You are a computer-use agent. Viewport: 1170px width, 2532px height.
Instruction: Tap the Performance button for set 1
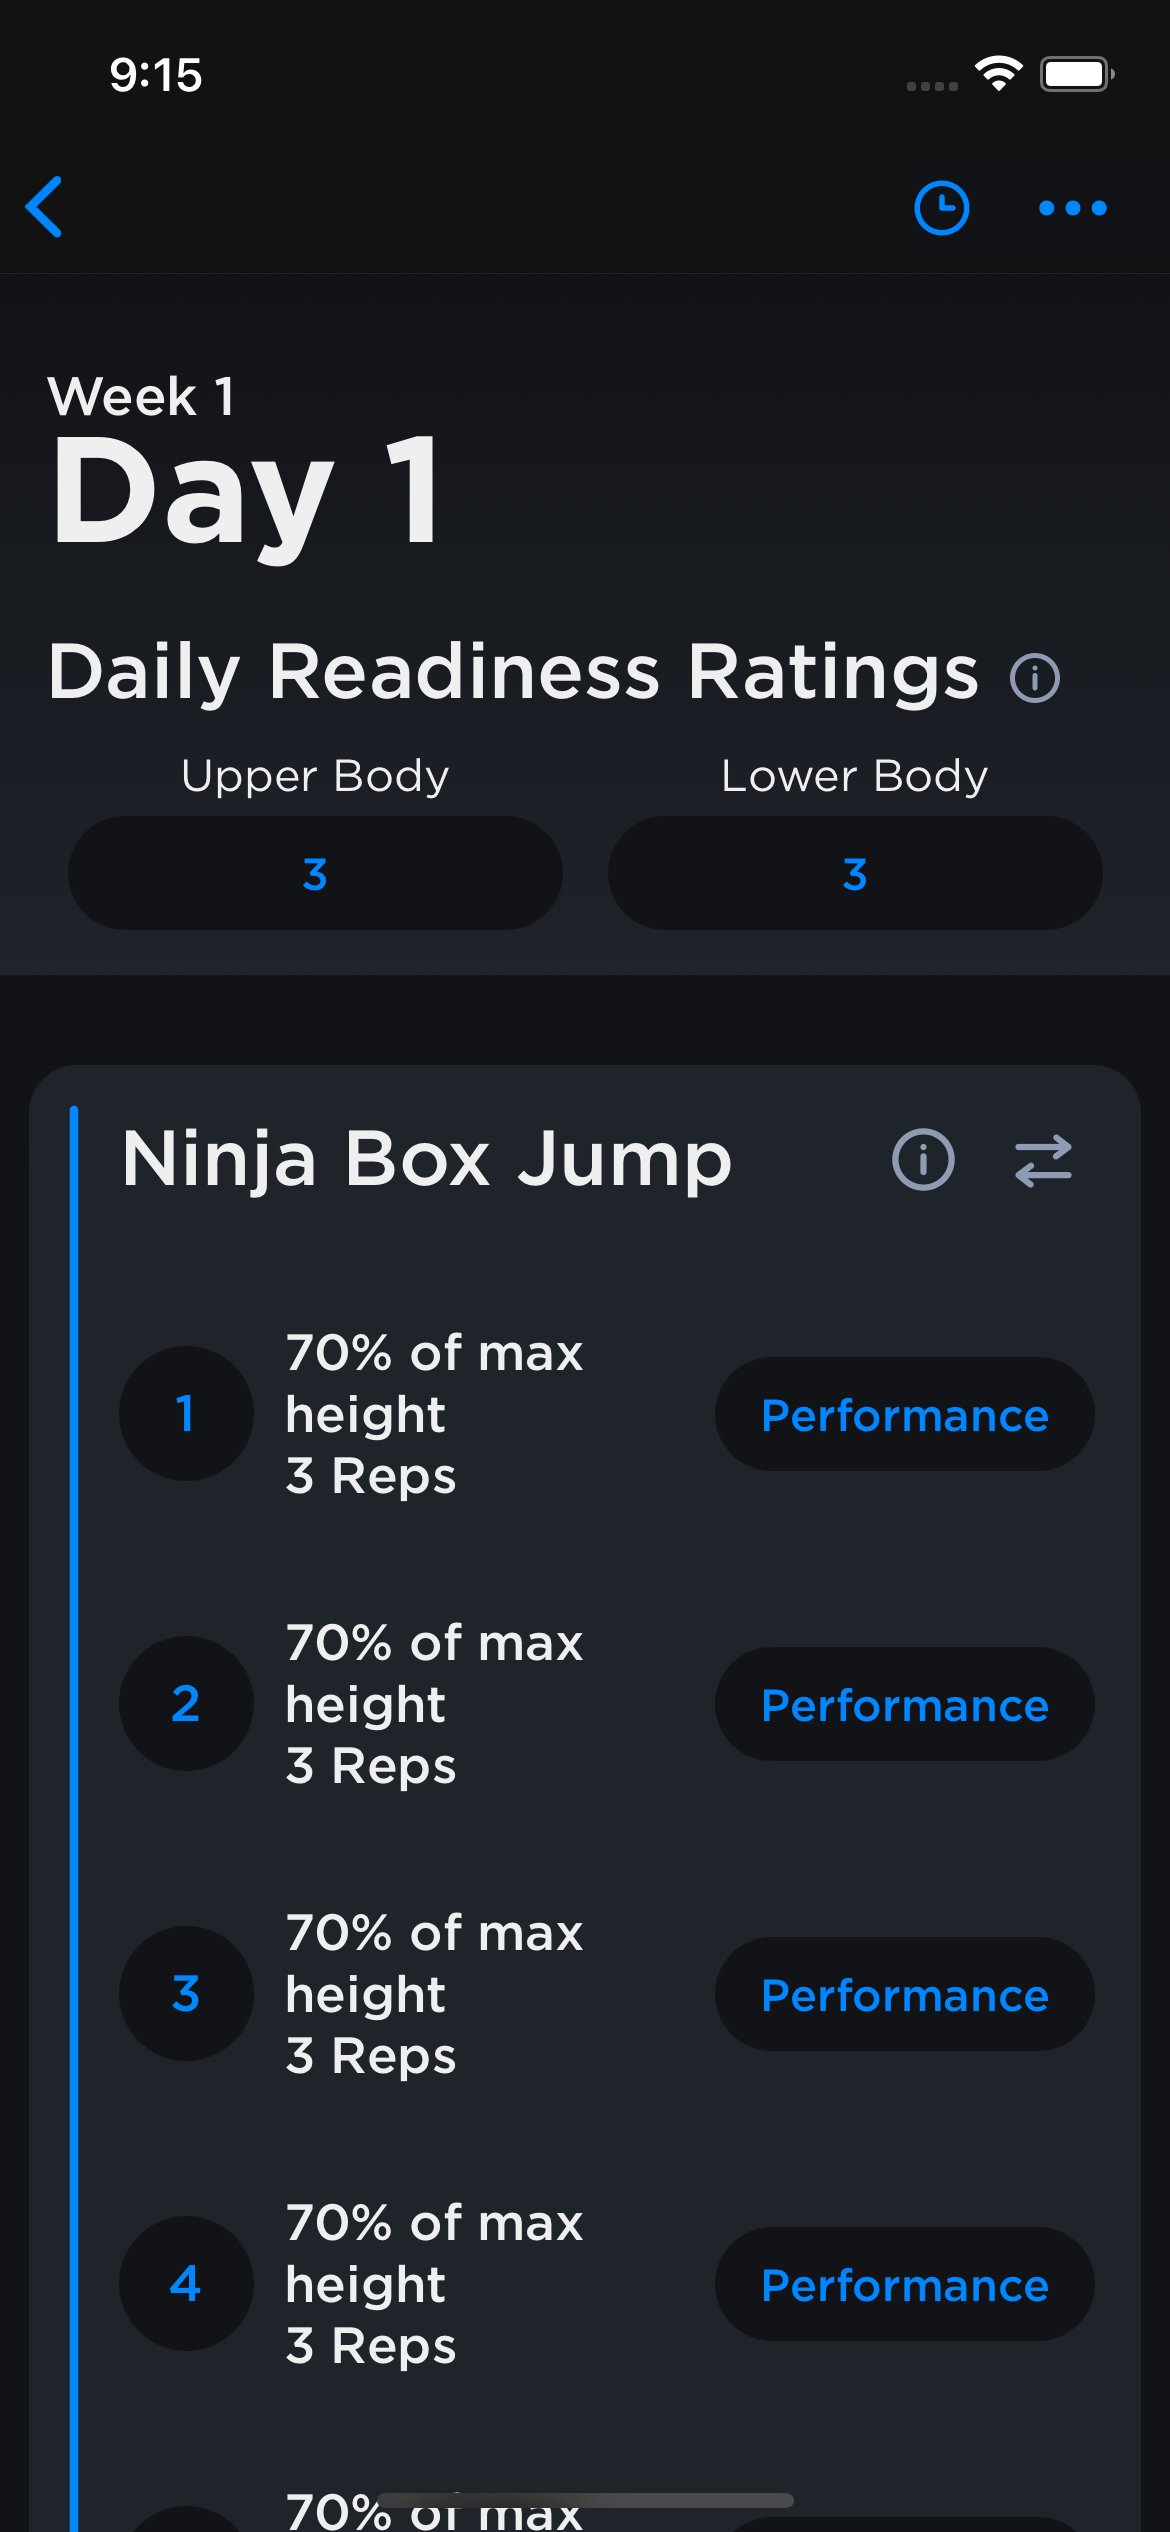point(904,1414)
